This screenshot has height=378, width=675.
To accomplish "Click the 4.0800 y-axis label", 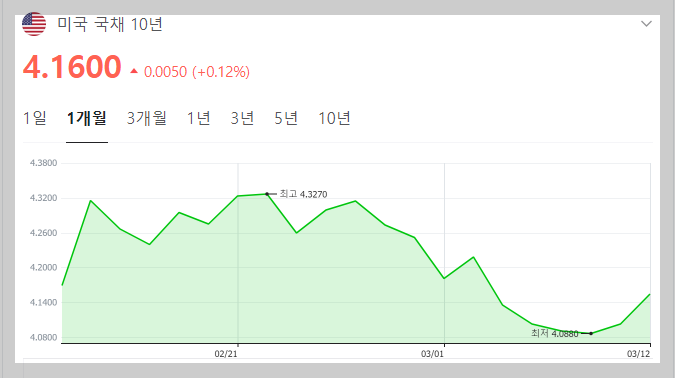I will [x=43, y=338].
